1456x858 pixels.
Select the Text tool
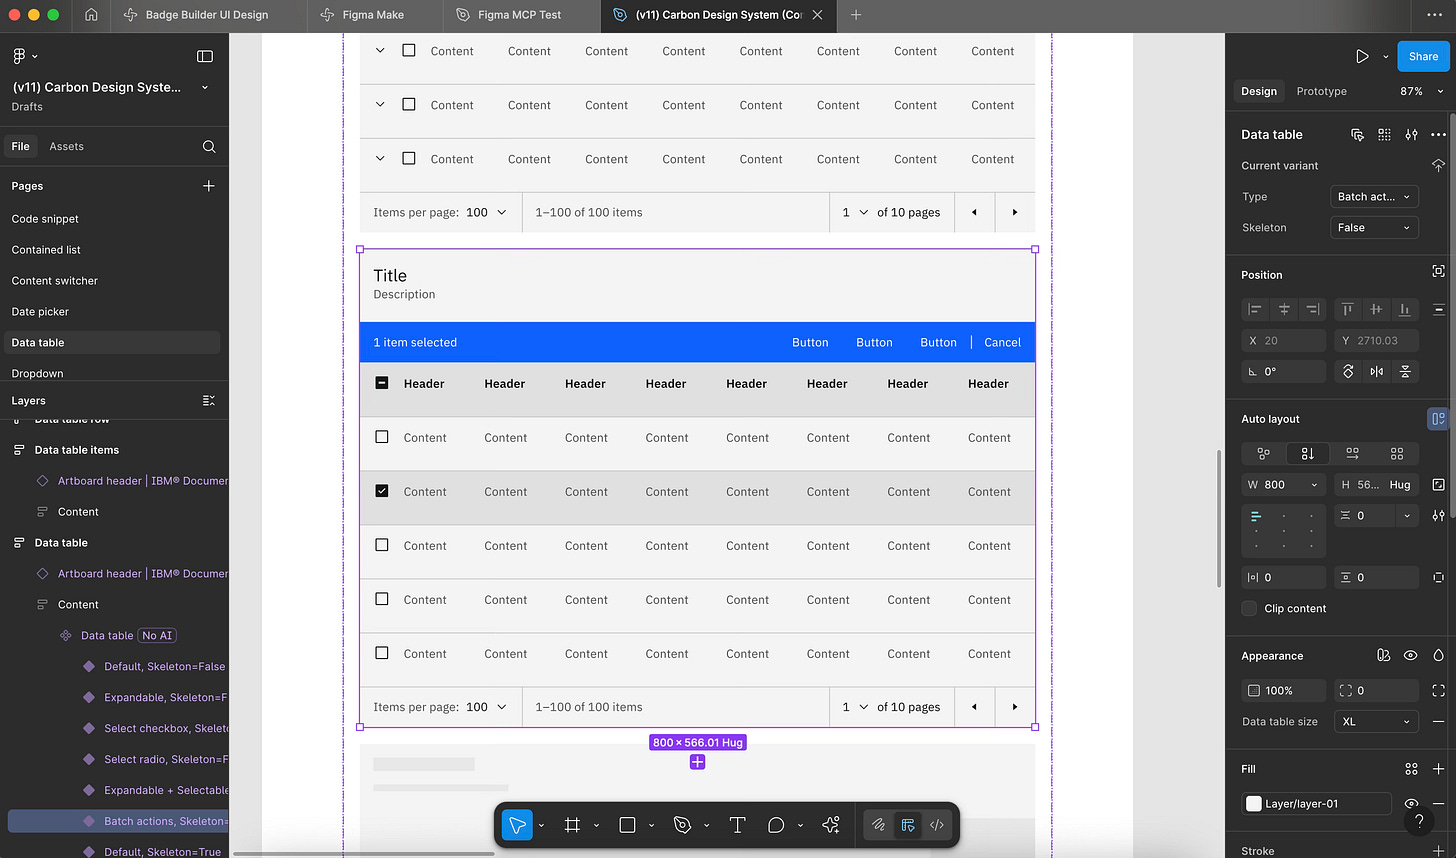[737, 824]
